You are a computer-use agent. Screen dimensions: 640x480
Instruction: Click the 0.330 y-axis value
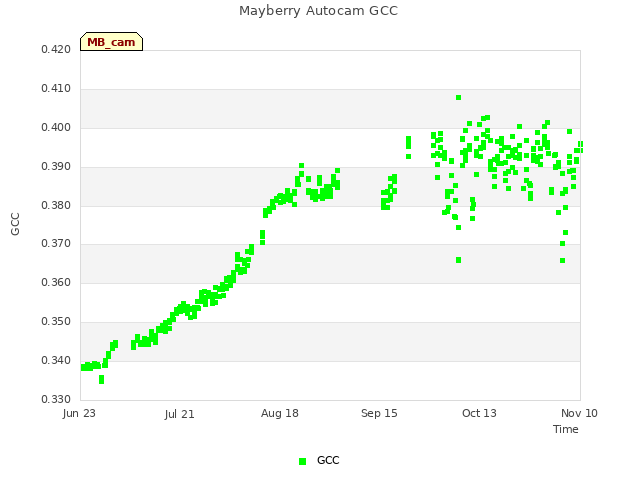tap(56, 399)
